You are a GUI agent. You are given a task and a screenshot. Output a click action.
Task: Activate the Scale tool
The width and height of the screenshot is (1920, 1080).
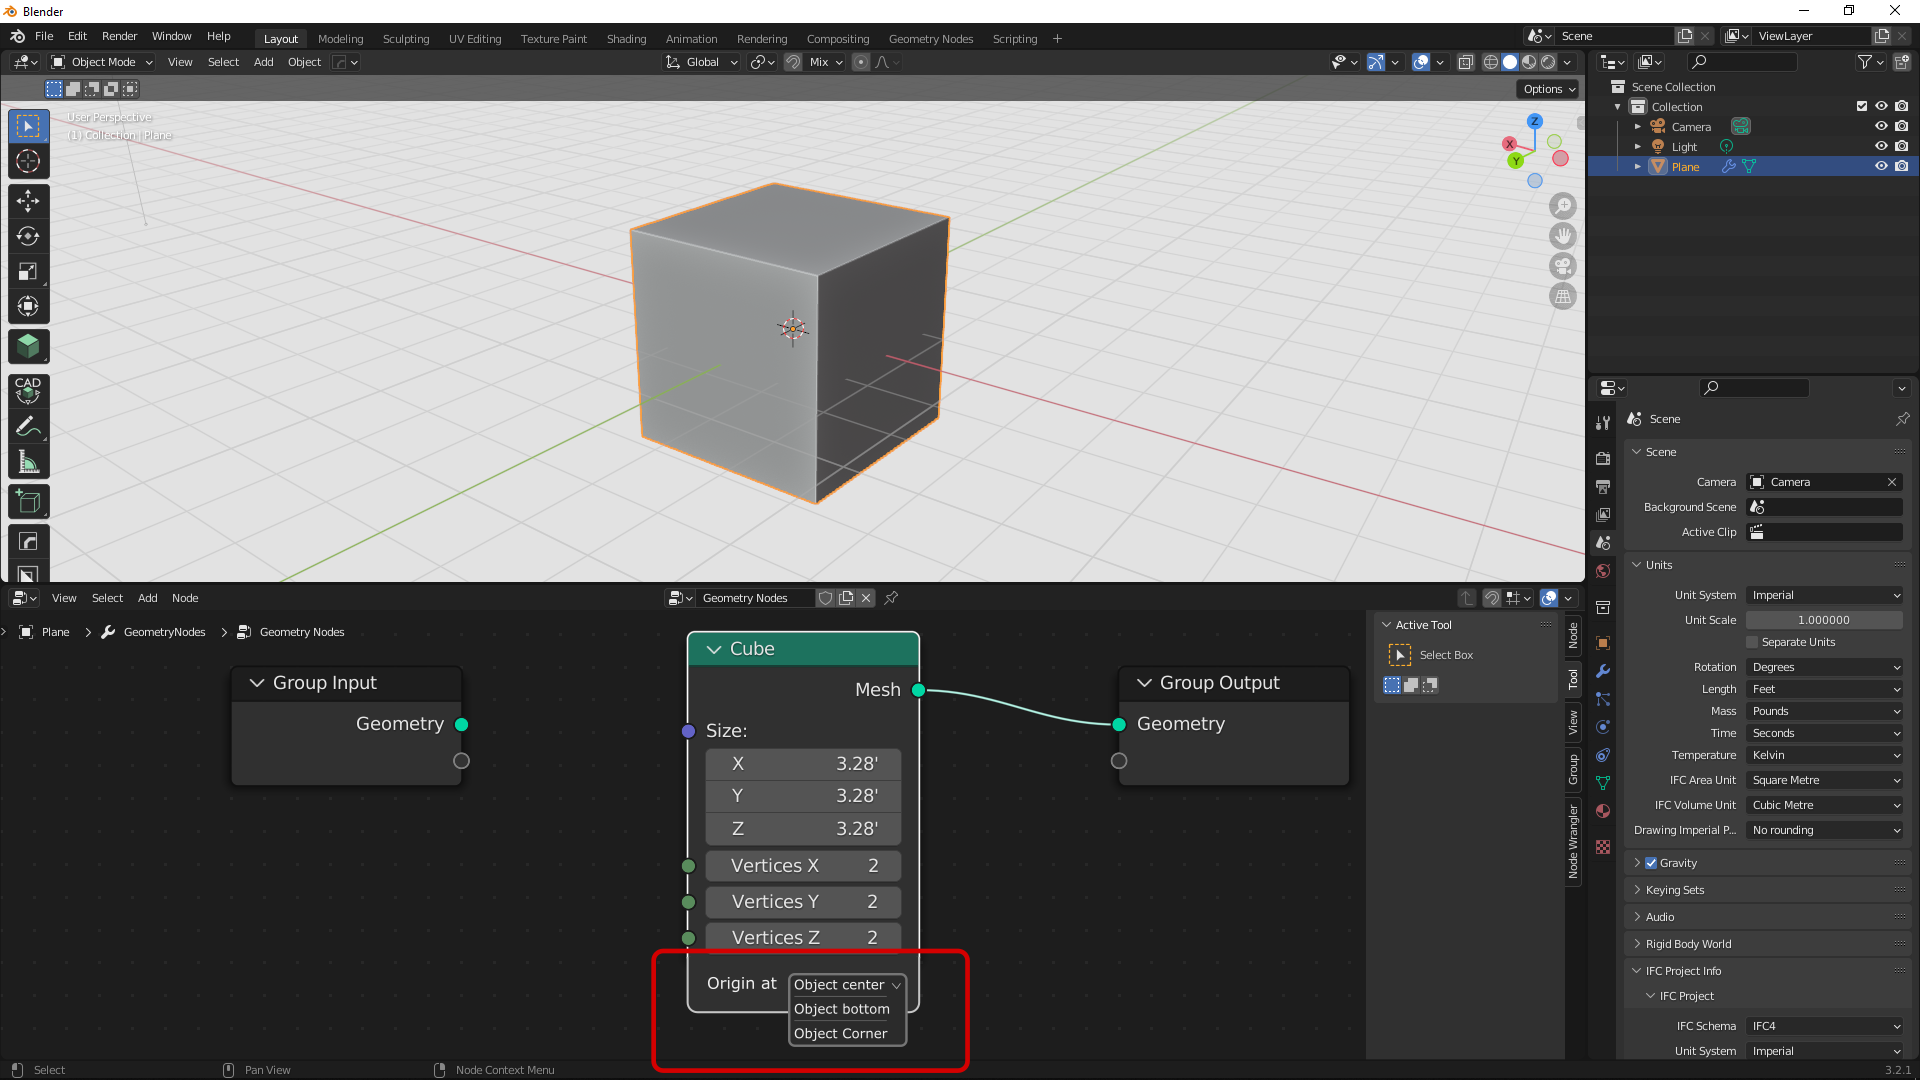click(28, 271)
